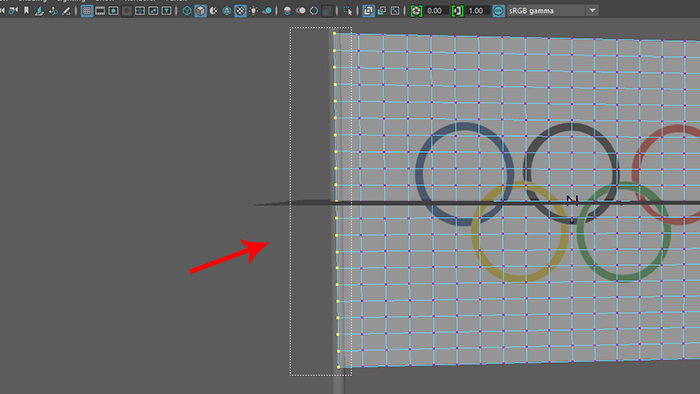Viewport: 700px width, 394px height.
Task: Click the exposure value field showing 0.00
Action: pyautogui.click(x=434, y=11)
